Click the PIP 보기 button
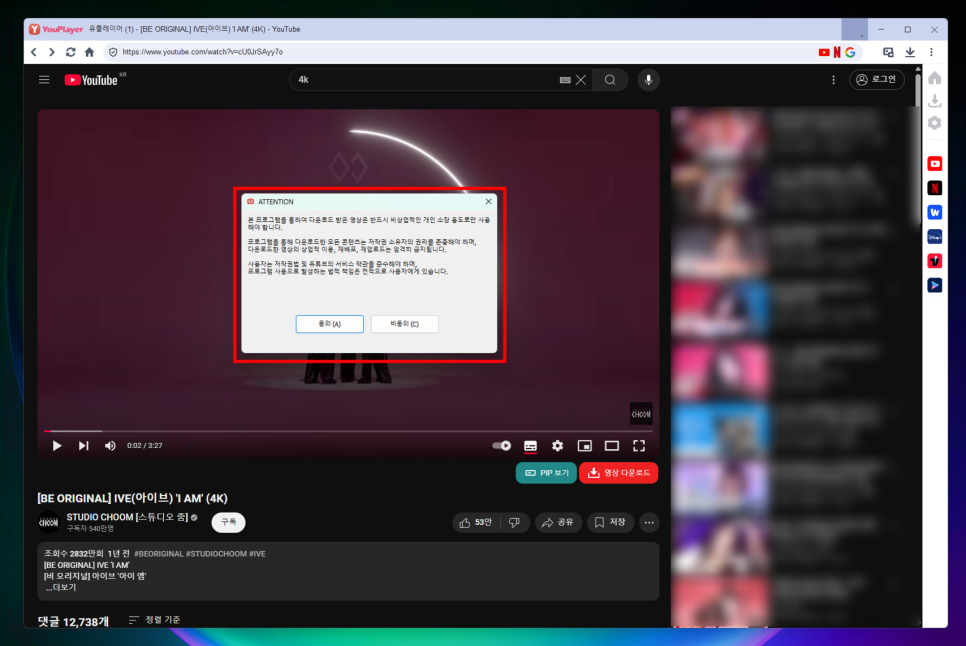Viewport: 966px width, 646px height. (x=546, y=473)
